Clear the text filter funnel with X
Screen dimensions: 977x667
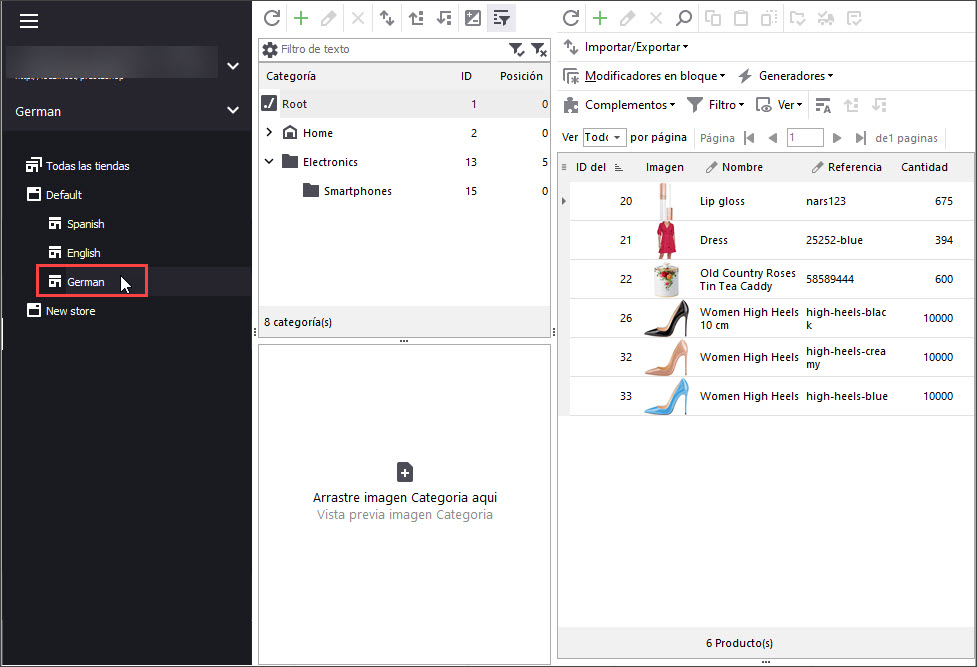click(539, 49)
